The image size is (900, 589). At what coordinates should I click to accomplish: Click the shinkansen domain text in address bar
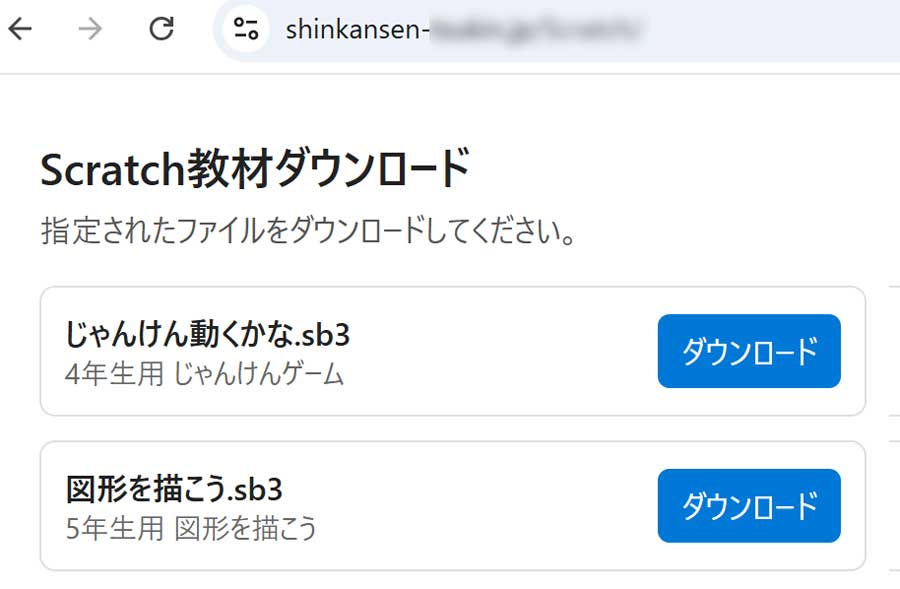(x=356, y=29)
